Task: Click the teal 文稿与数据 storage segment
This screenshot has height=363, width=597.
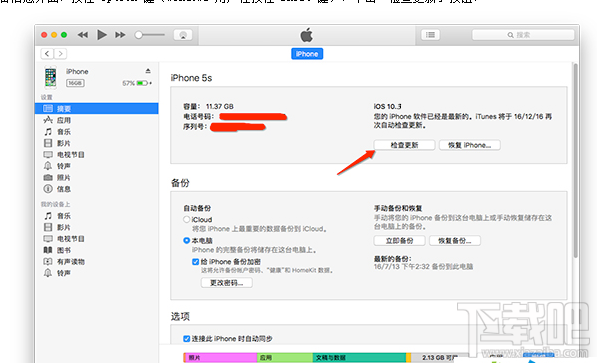Action: (x=359, y=358)
